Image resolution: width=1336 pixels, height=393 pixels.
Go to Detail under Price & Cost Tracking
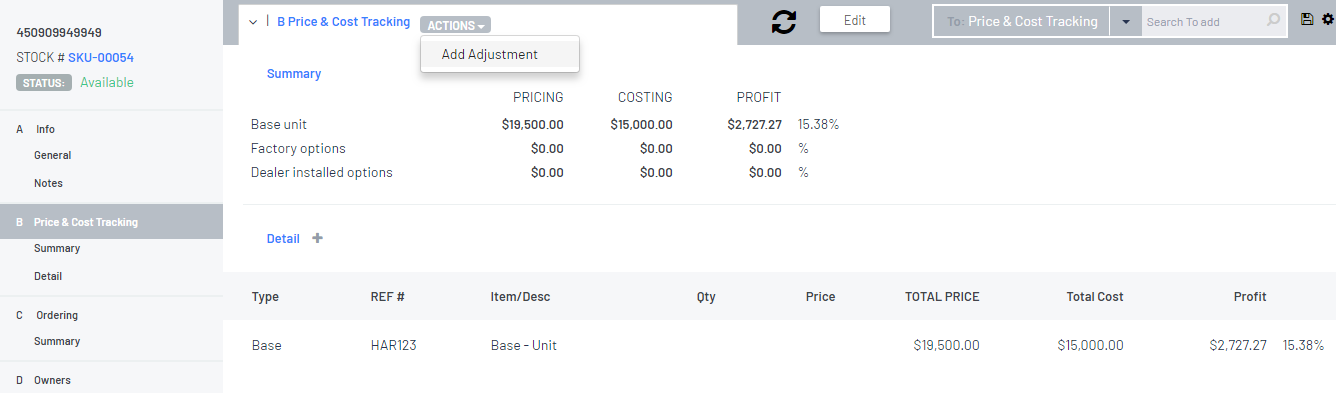pyautogui.click(x=47, y=276)
